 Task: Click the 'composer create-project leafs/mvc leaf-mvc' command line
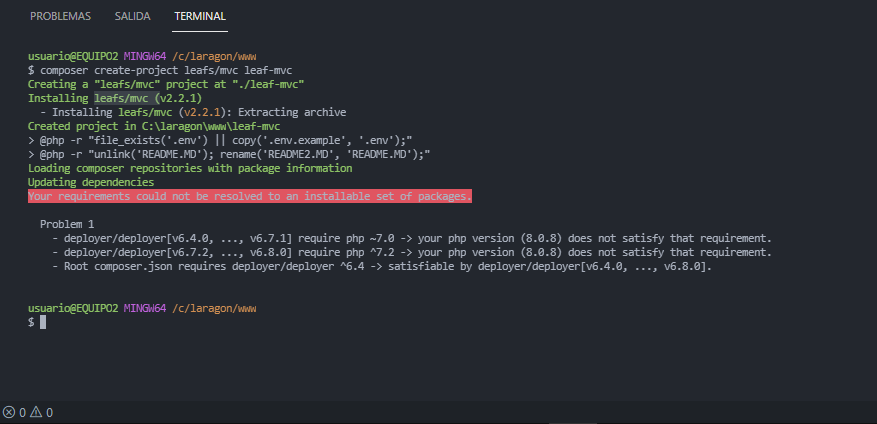pos(166,70)
